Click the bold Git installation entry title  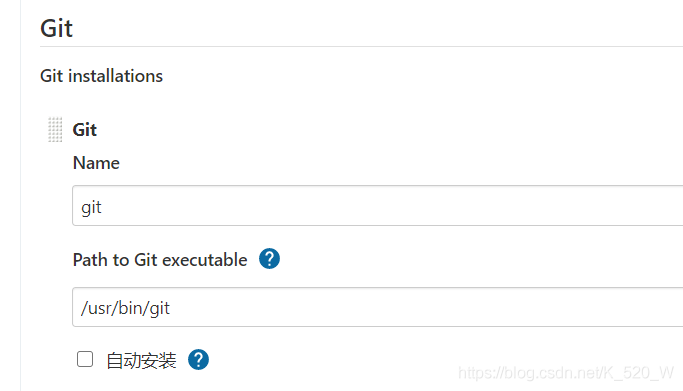click(85, 130)
